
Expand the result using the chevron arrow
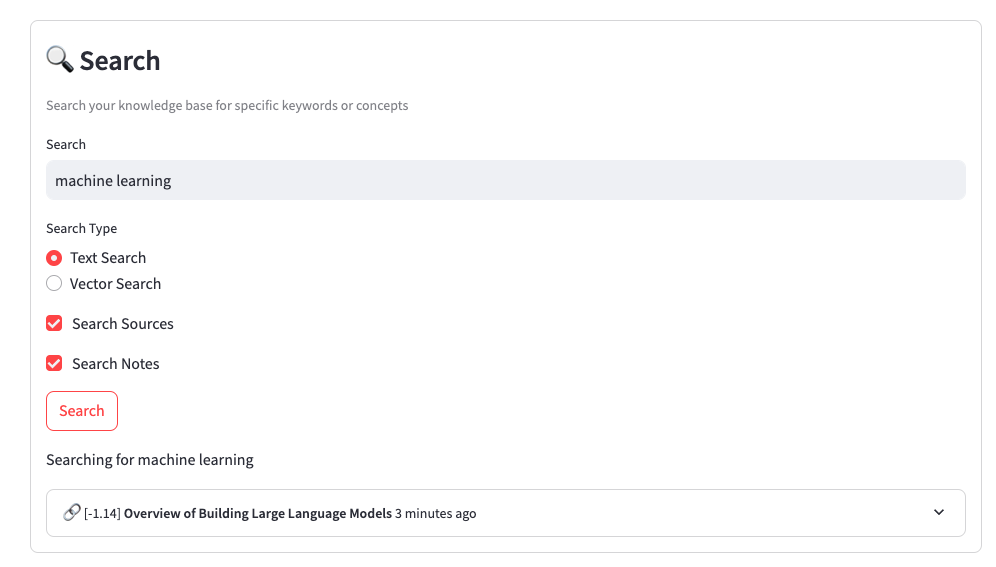(x=938, y=513)
